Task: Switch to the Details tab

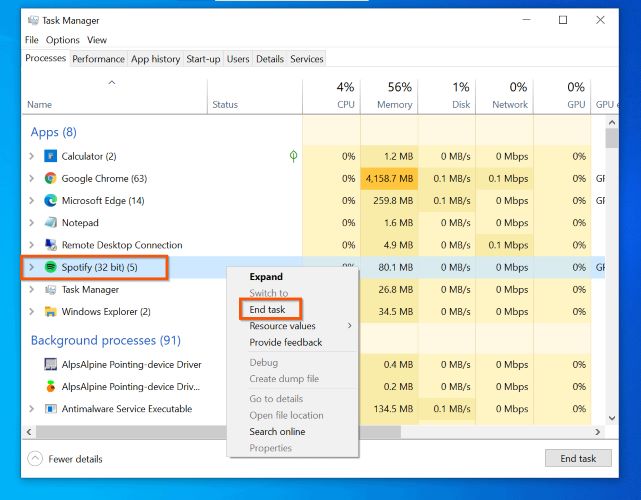Action: [x=270, y=59]
